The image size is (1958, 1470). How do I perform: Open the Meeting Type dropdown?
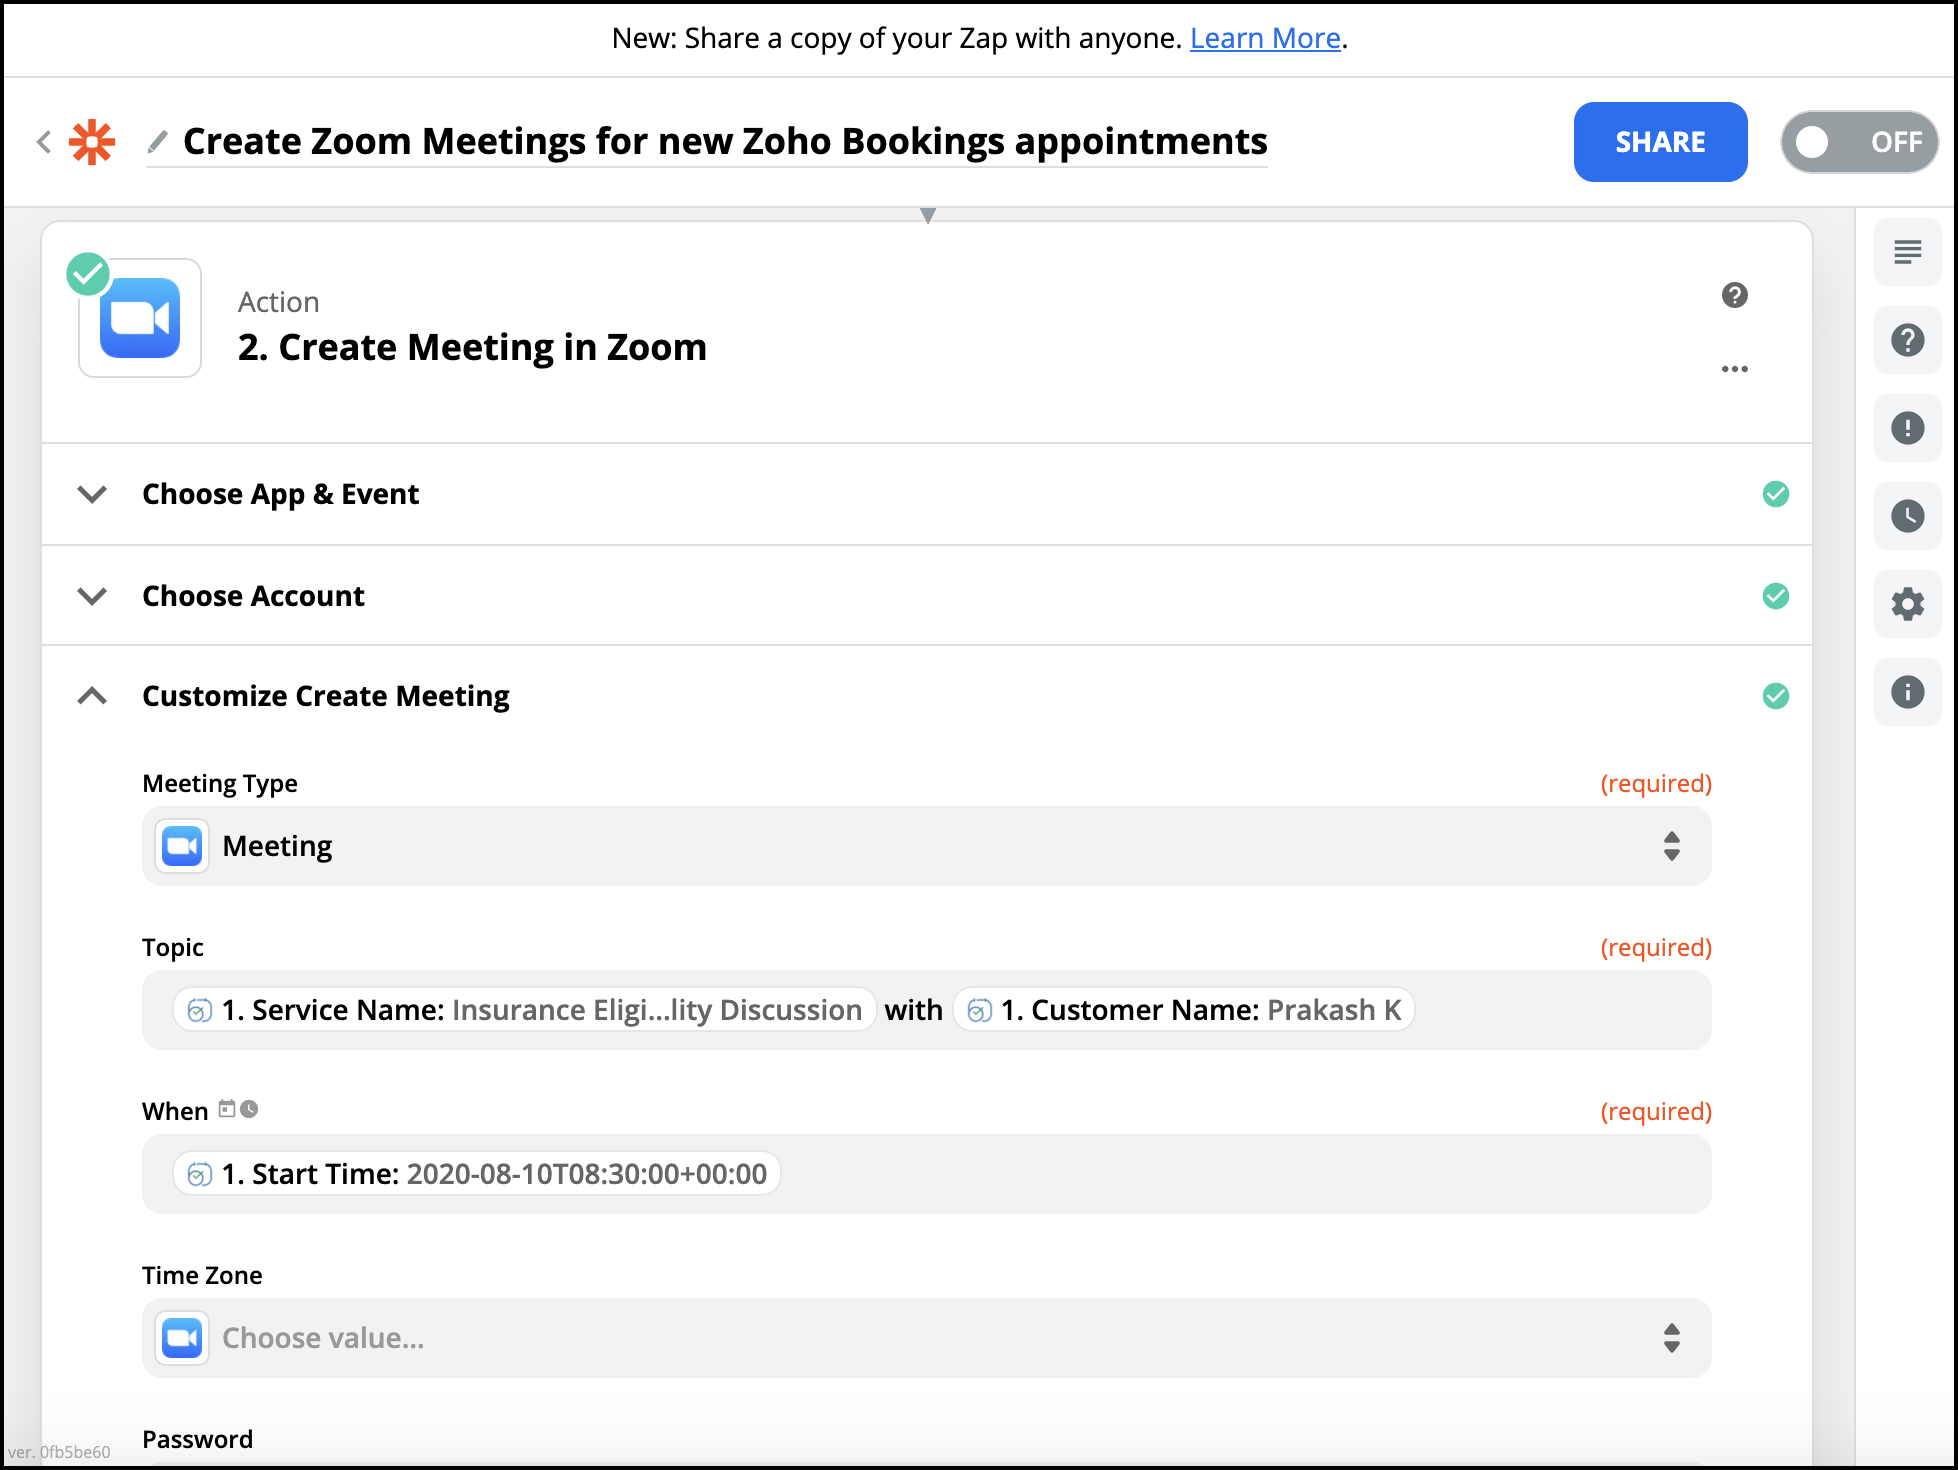(x=926, y=846)
